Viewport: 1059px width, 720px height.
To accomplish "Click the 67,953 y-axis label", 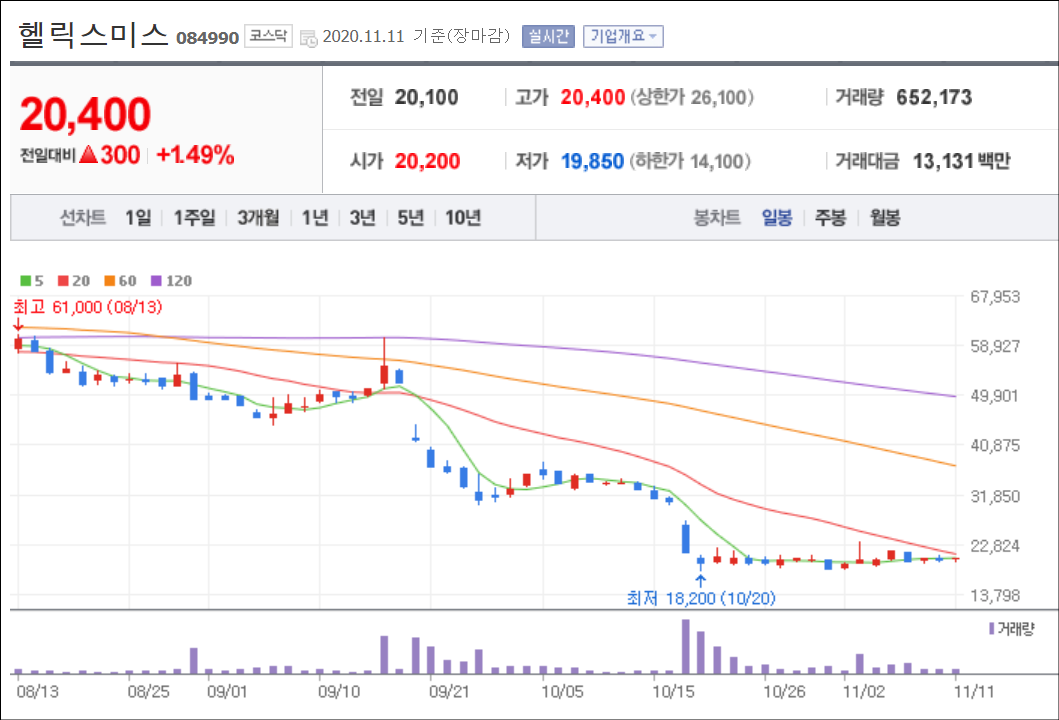I will tap(995, 297).
